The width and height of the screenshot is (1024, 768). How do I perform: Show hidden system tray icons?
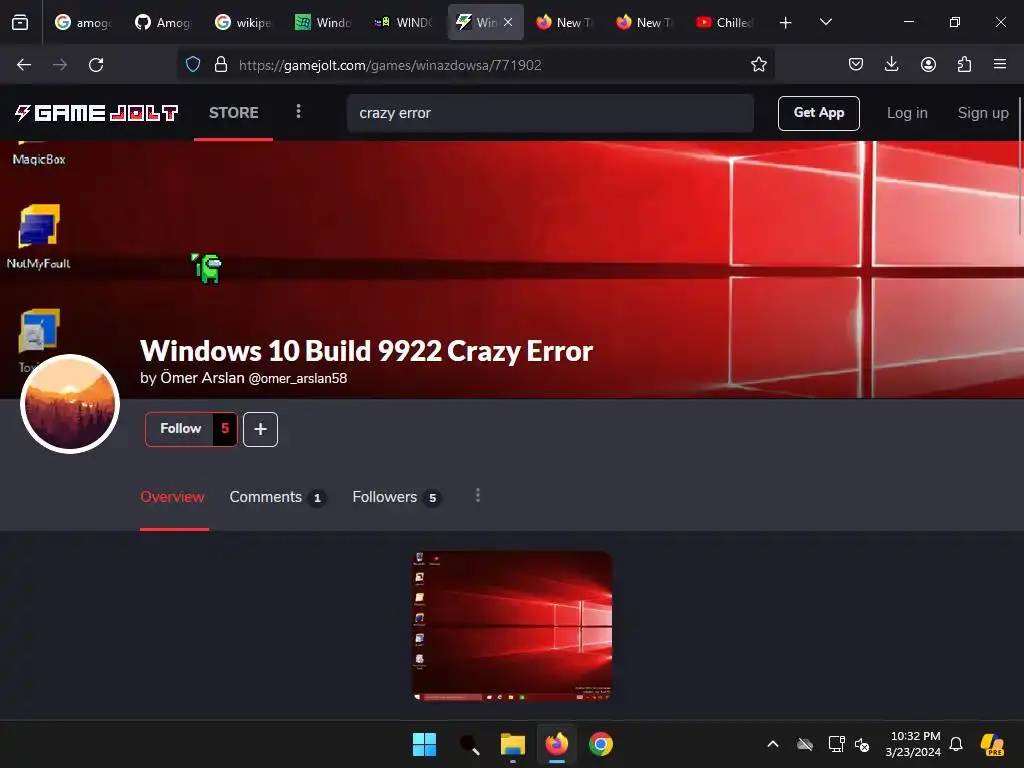click(x=773, y=744)
